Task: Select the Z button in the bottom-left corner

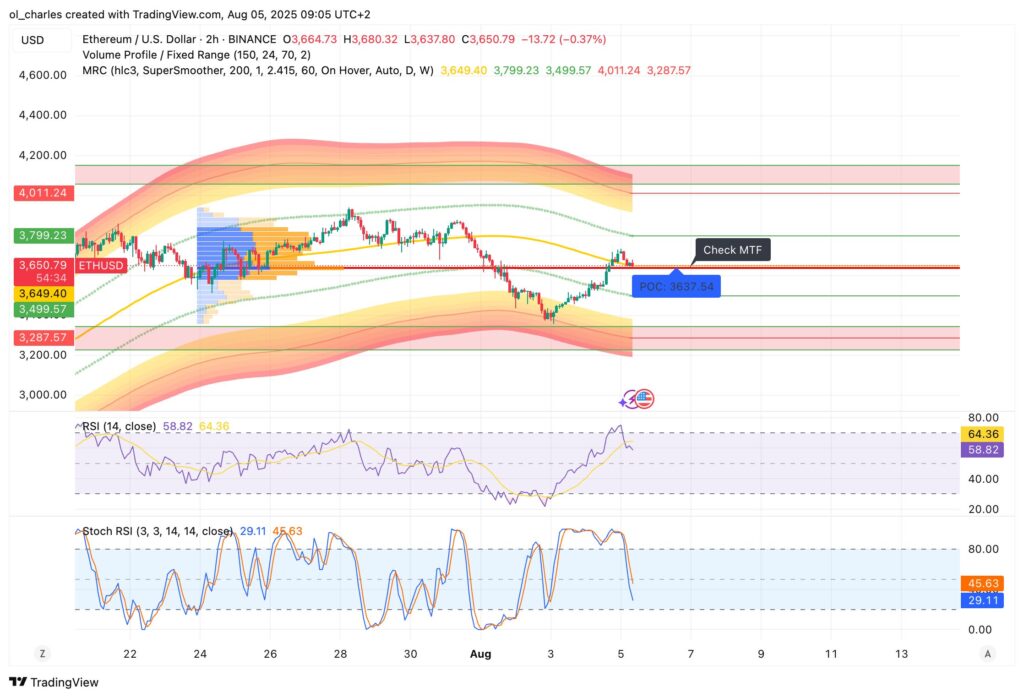Action: 42,652
